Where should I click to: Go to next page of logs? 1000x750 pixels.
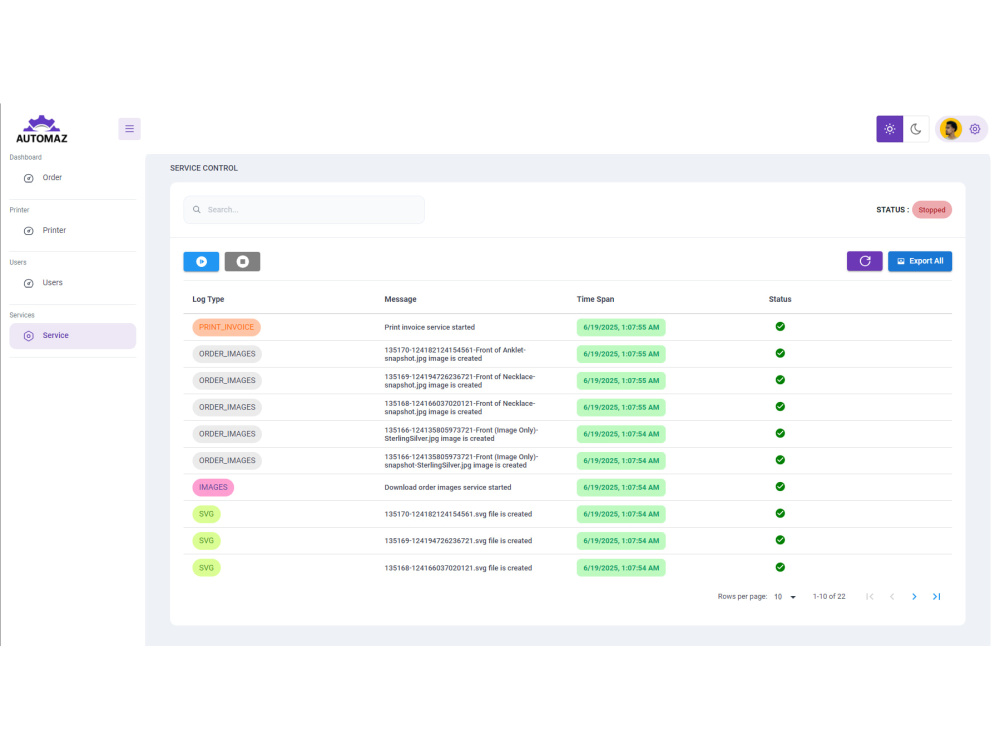point(914,597)
